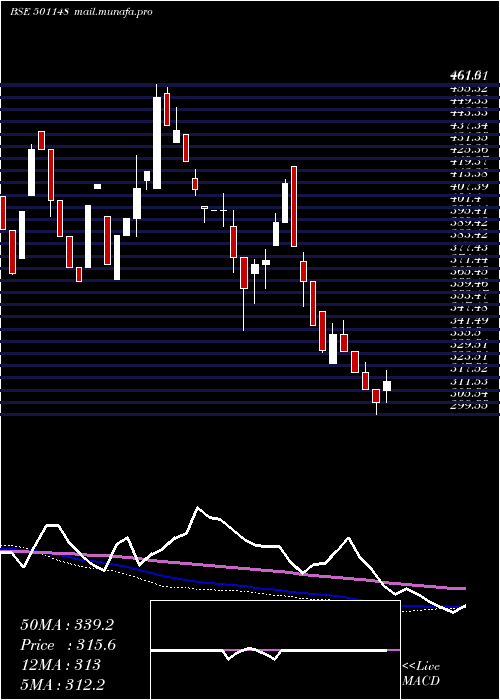The width and height of the screenshot is (500, 700).
Task: Click the 12MA : 313 readout
Action: point(61,665)
